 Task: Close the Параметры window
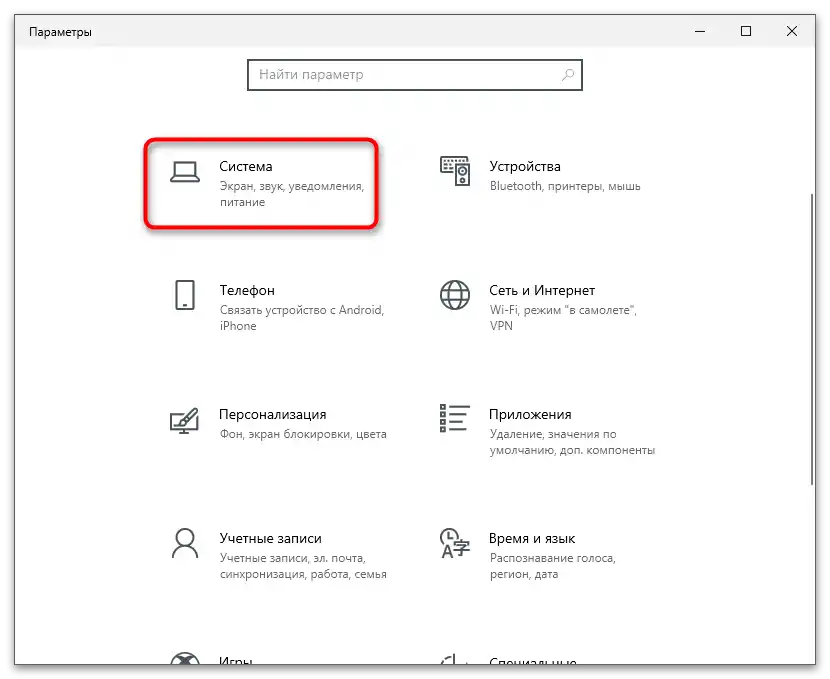click(792, 31)
